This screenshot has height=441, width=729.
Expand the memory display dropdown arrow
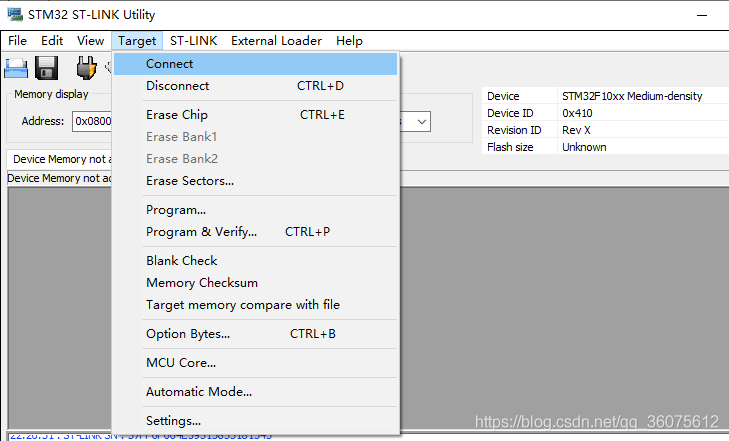pos(421,122)
